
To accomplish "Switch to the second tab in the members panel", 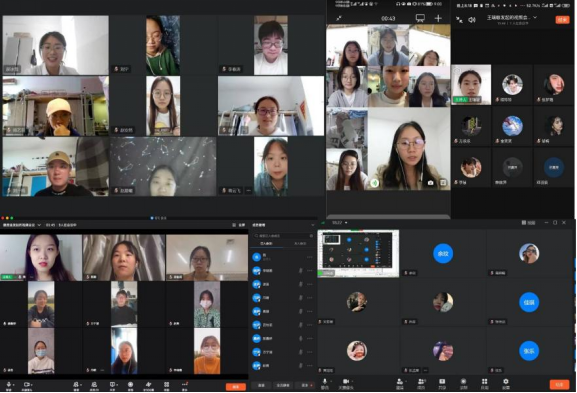I will pyautogui.click(x=300, y=244).
